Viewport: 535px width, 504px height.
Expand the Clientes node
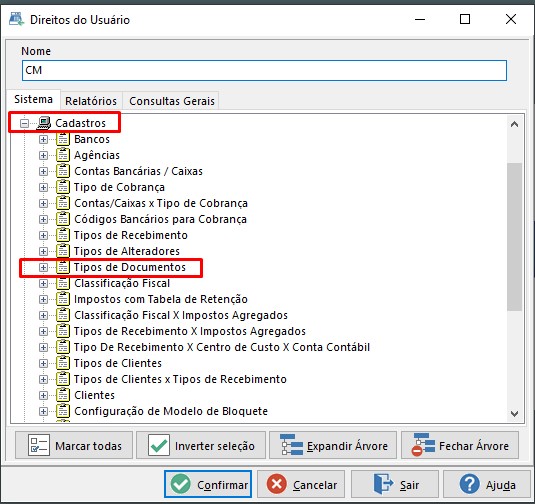tap(43, 396)
